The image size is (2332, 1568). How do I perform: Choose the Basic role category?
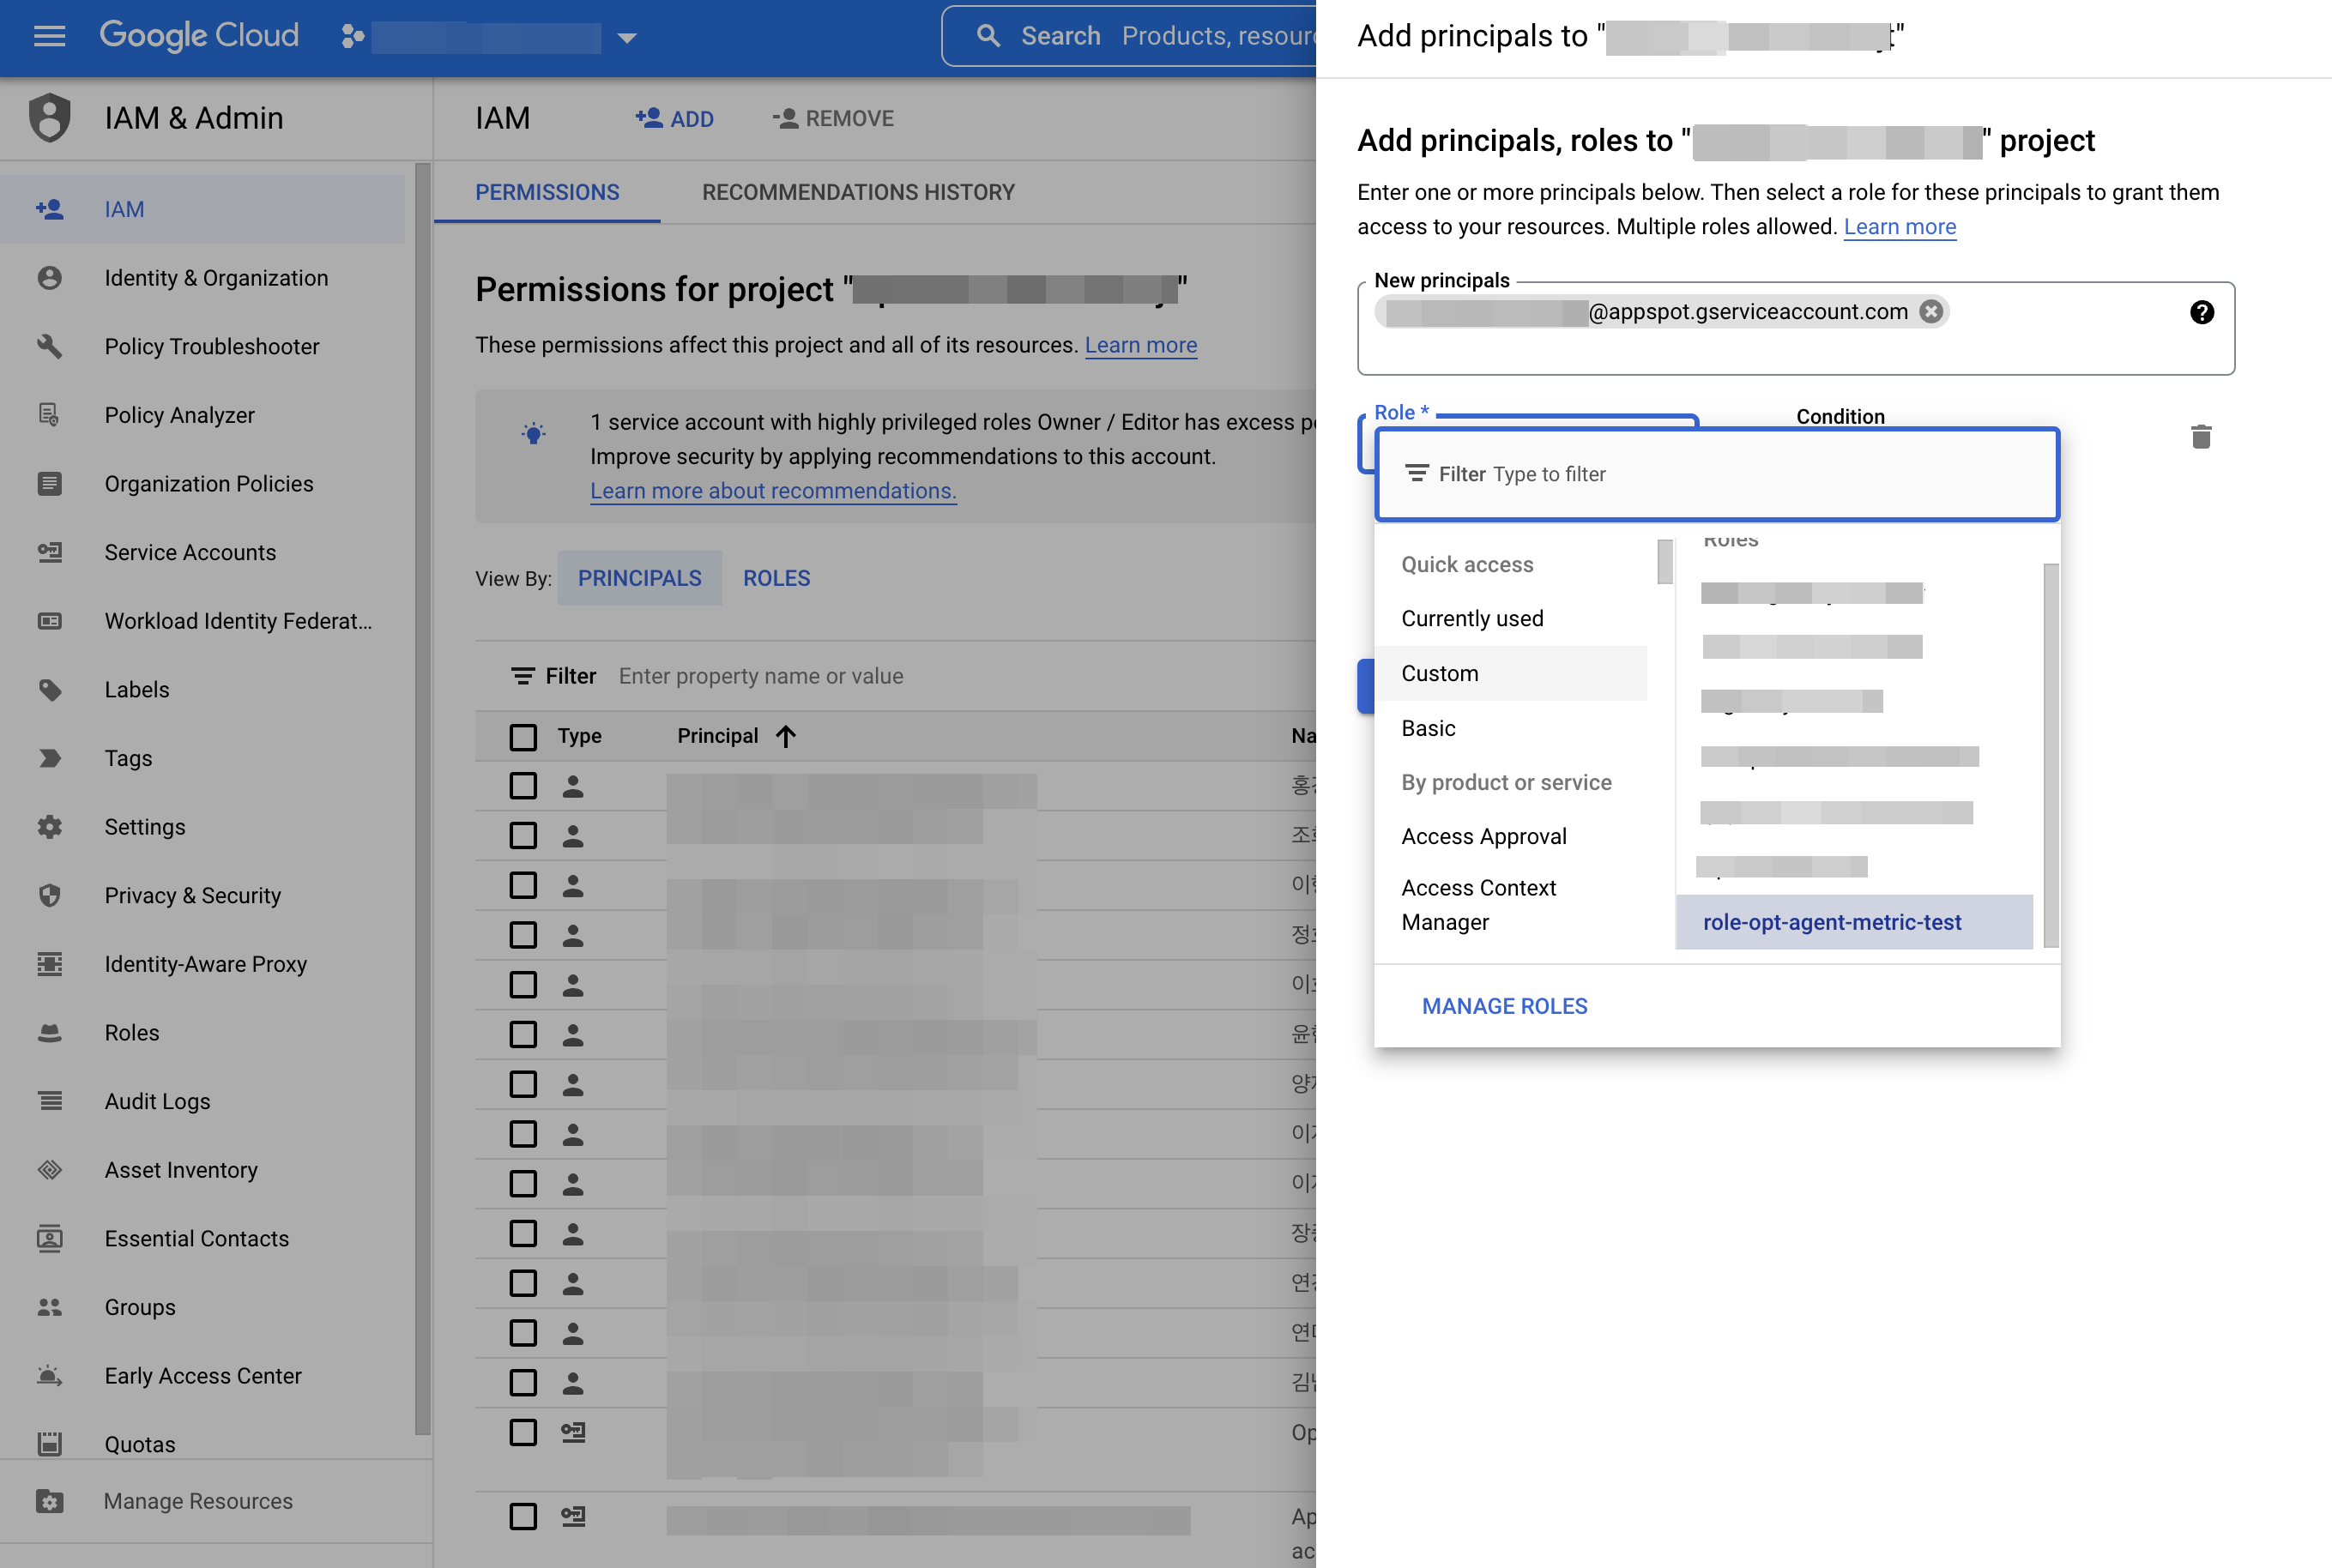(1428, 728)
